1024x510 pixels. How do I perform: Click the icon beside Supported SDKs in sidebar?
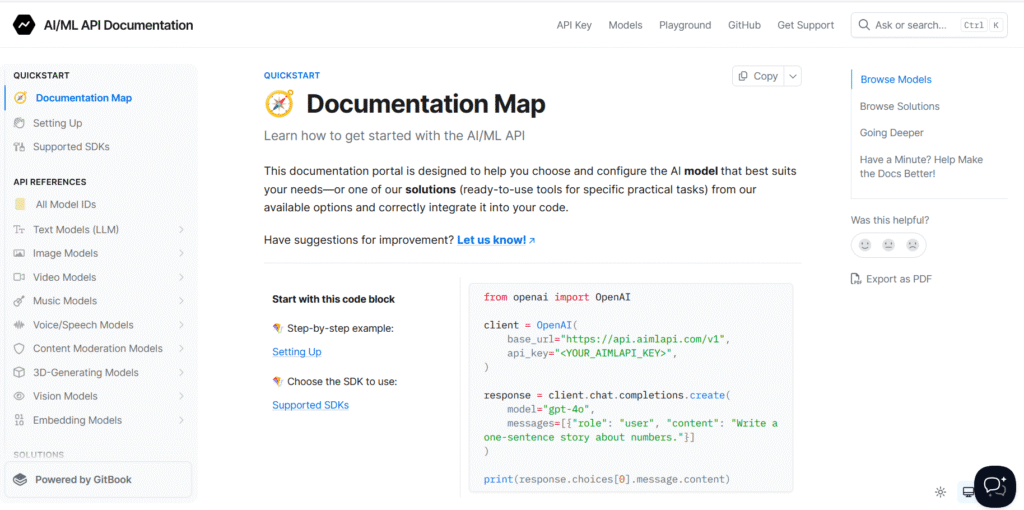coord(20,147)
